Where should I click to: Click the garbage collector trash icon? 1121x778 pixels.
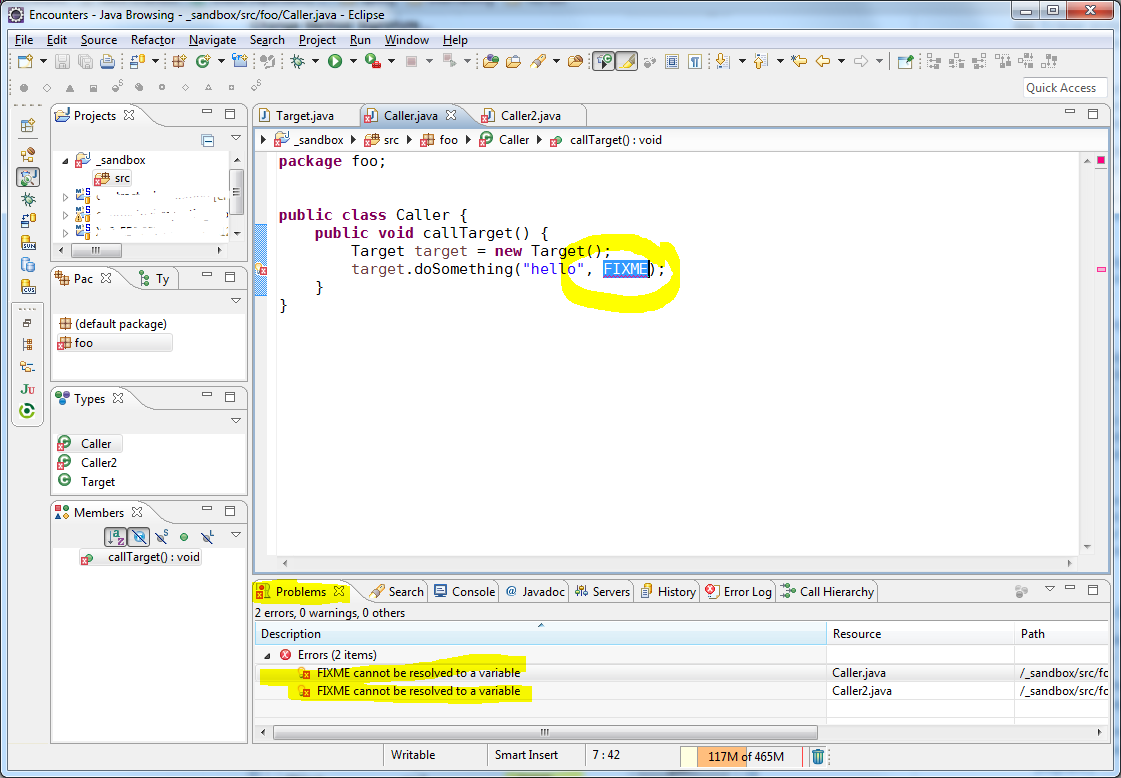point(818,756)
